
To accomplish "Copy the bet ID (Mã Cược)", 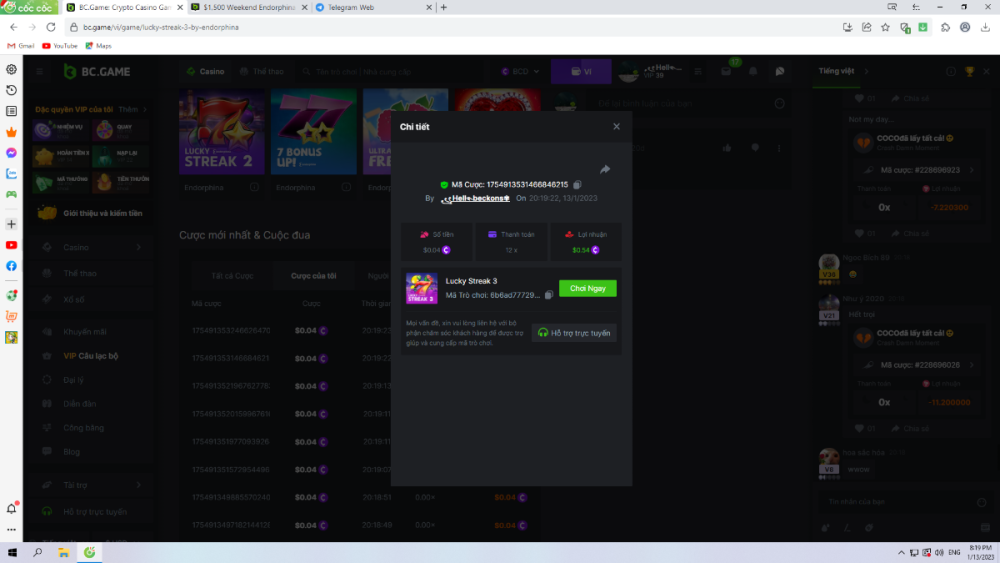I will [578, 185].
